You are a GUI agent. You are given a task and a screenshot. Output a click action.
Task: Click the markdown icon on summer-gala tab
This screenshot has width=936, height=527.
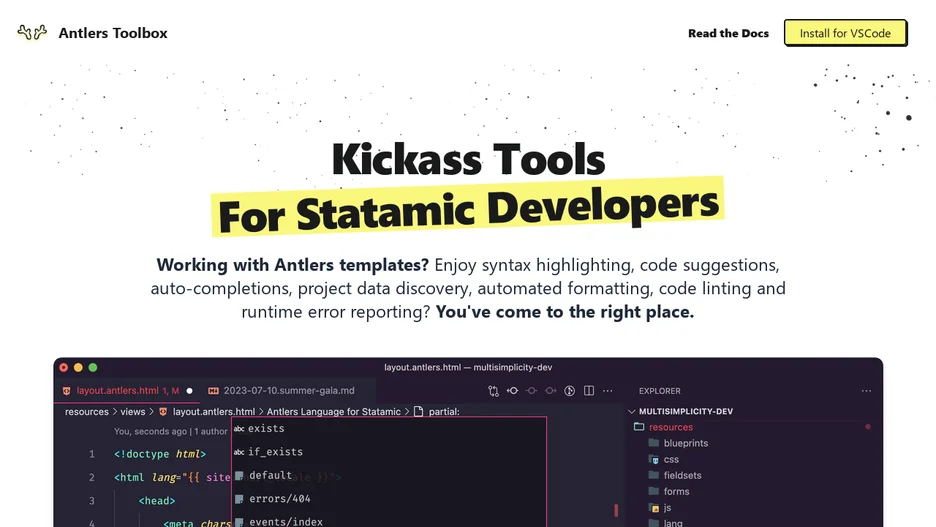coord(213,391)
